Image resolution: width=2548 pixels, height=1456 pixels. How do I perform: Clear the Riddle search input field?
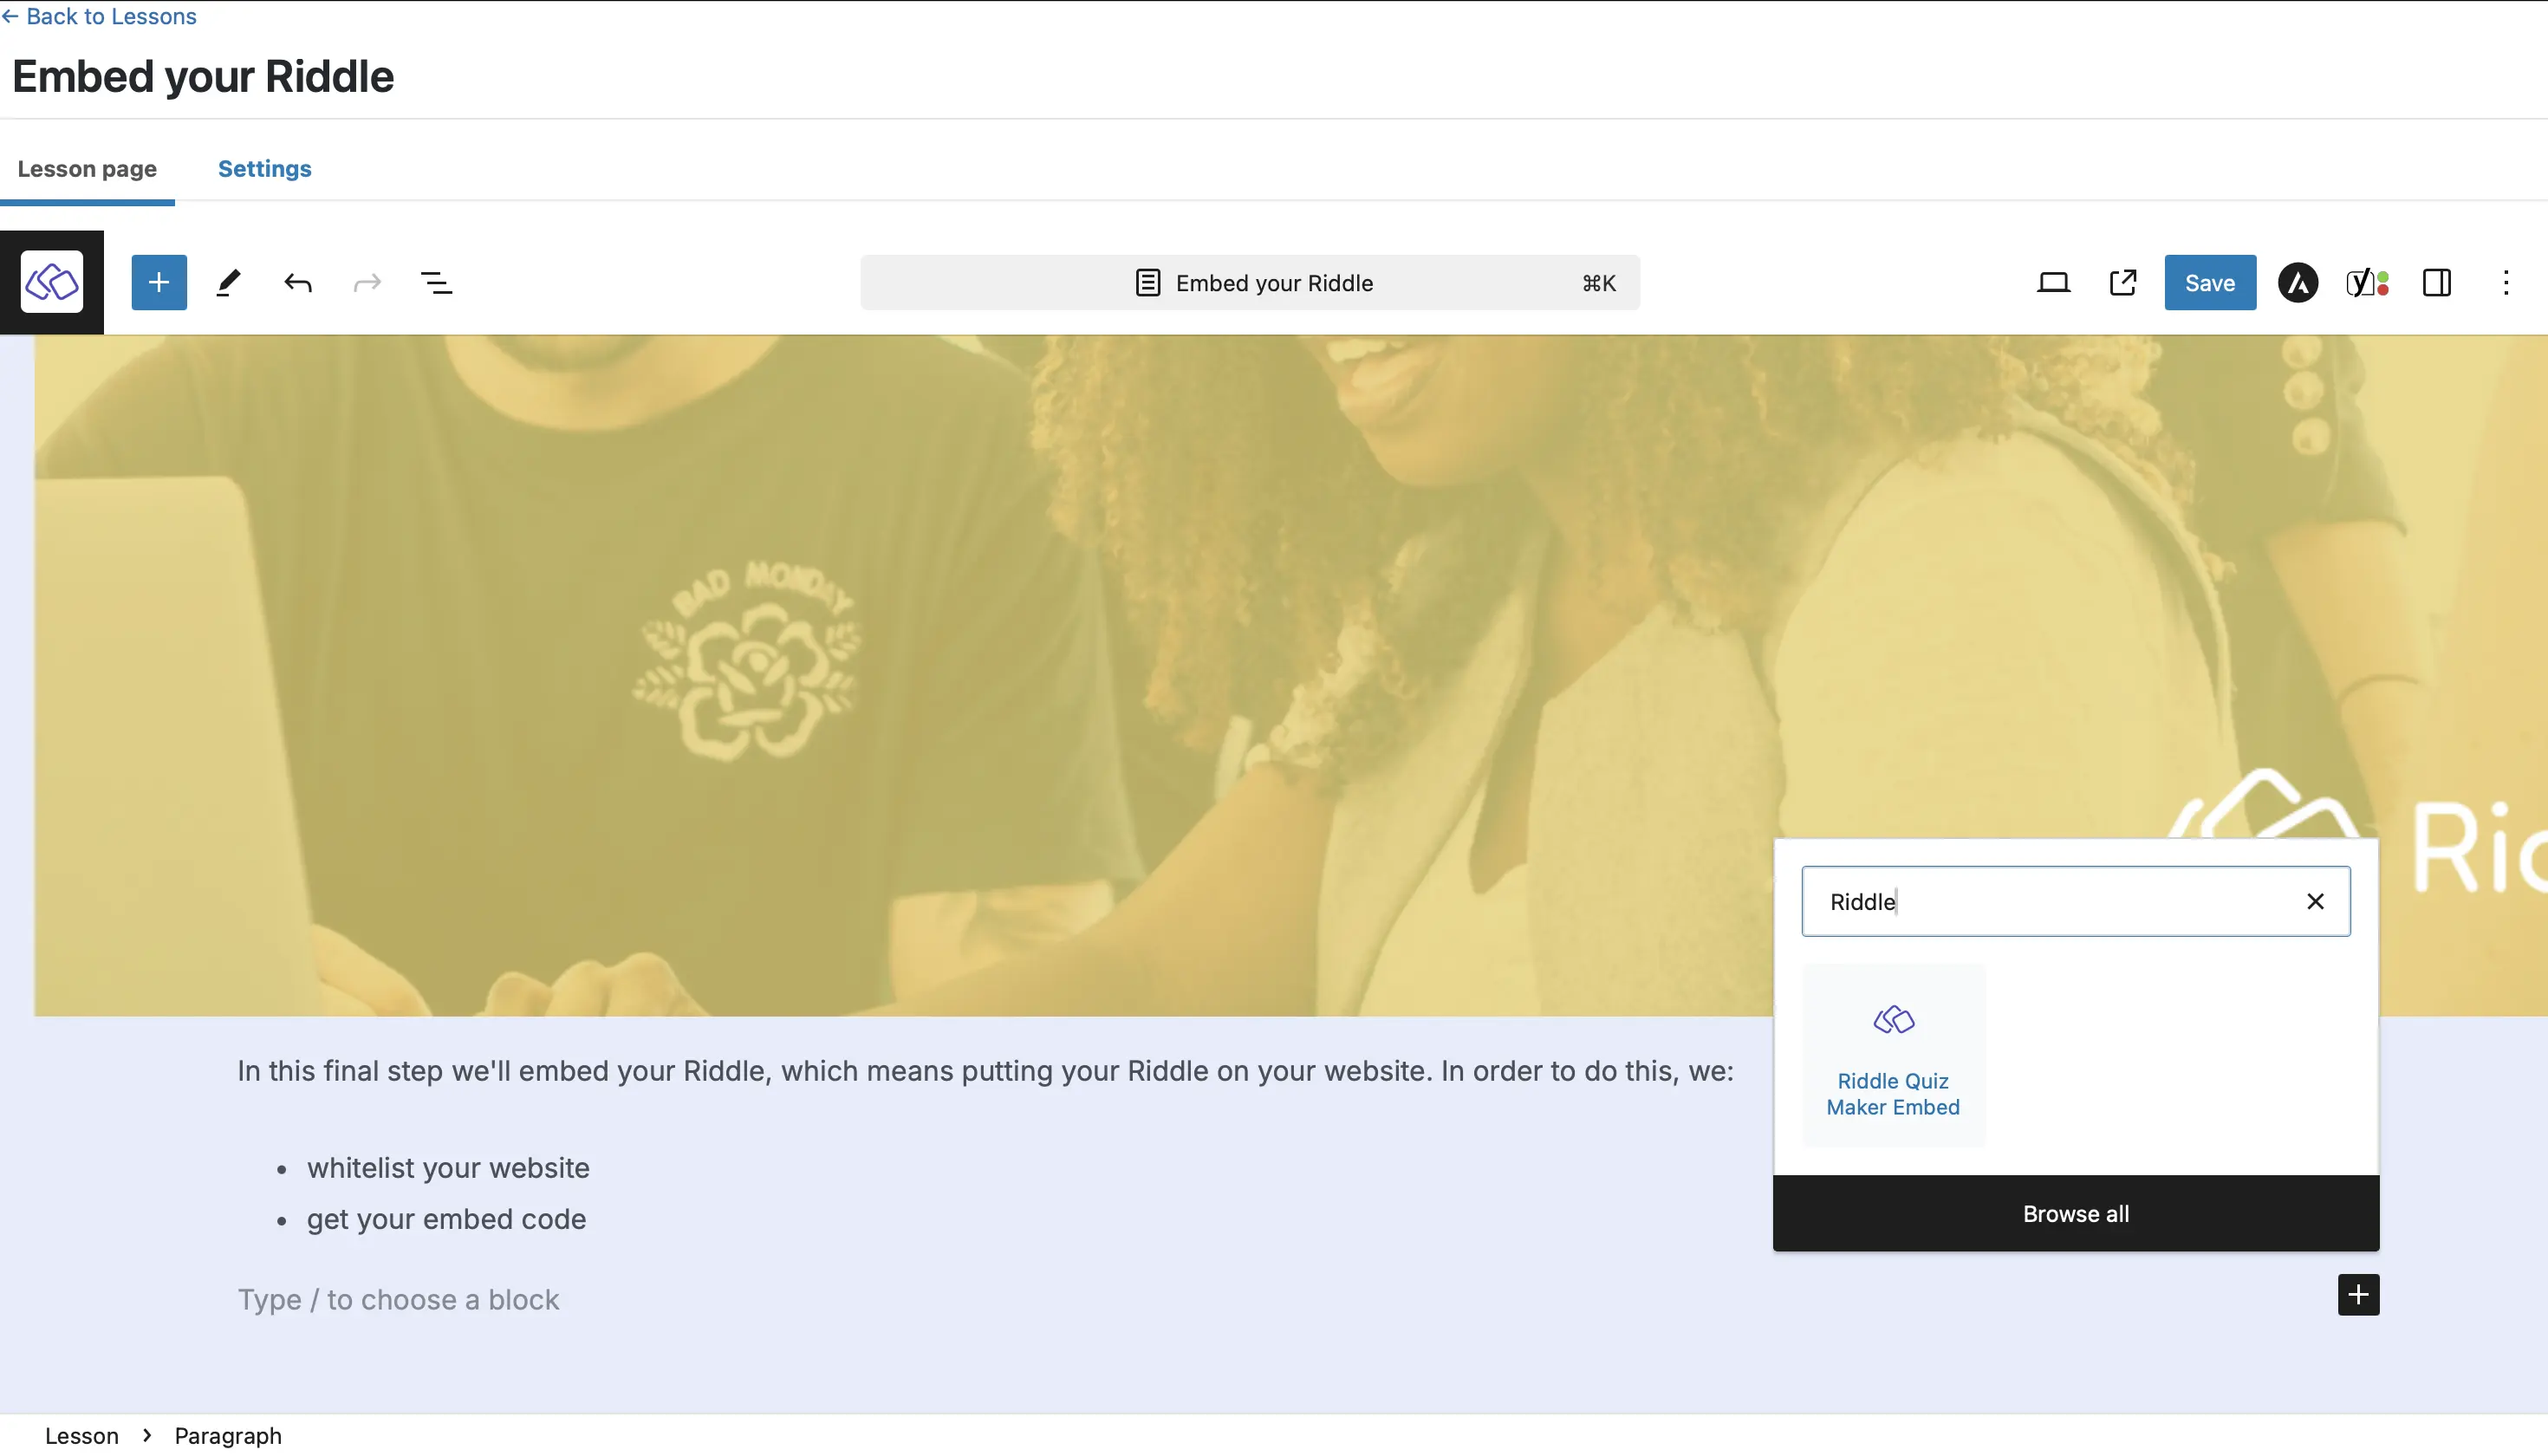coord(2315,901)
